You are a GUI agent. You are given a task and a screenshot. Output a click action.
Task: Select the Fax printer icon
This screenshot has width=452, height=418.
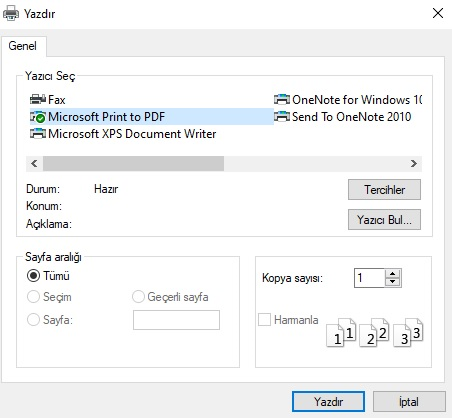pyautogui.click(x=38, y=99)
